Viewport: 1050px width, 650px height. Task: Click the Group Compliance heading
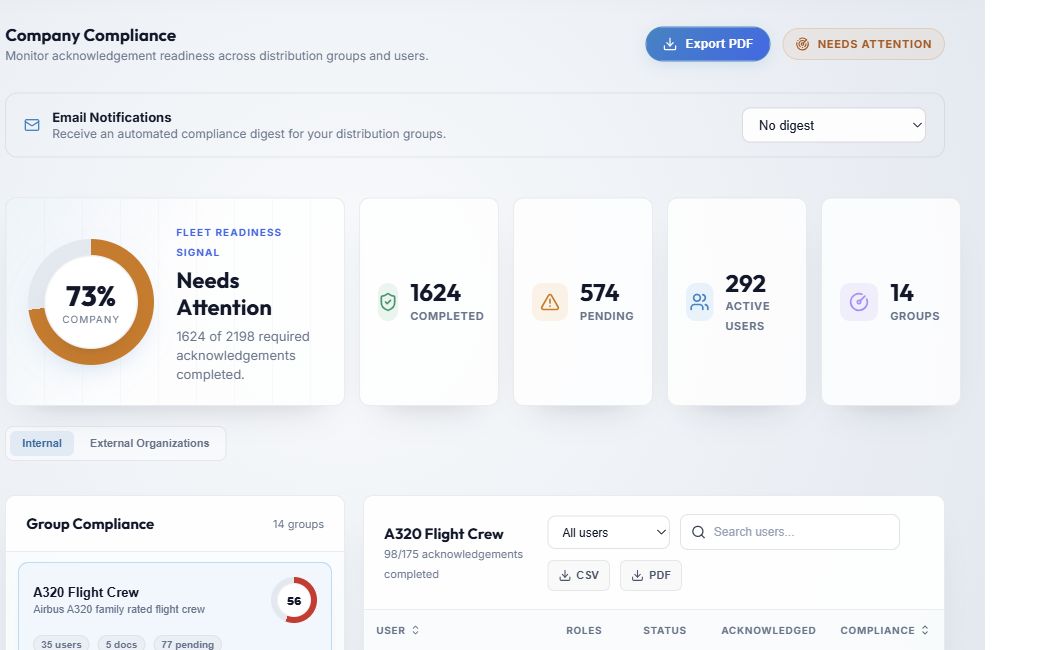[x=90, y=524]
